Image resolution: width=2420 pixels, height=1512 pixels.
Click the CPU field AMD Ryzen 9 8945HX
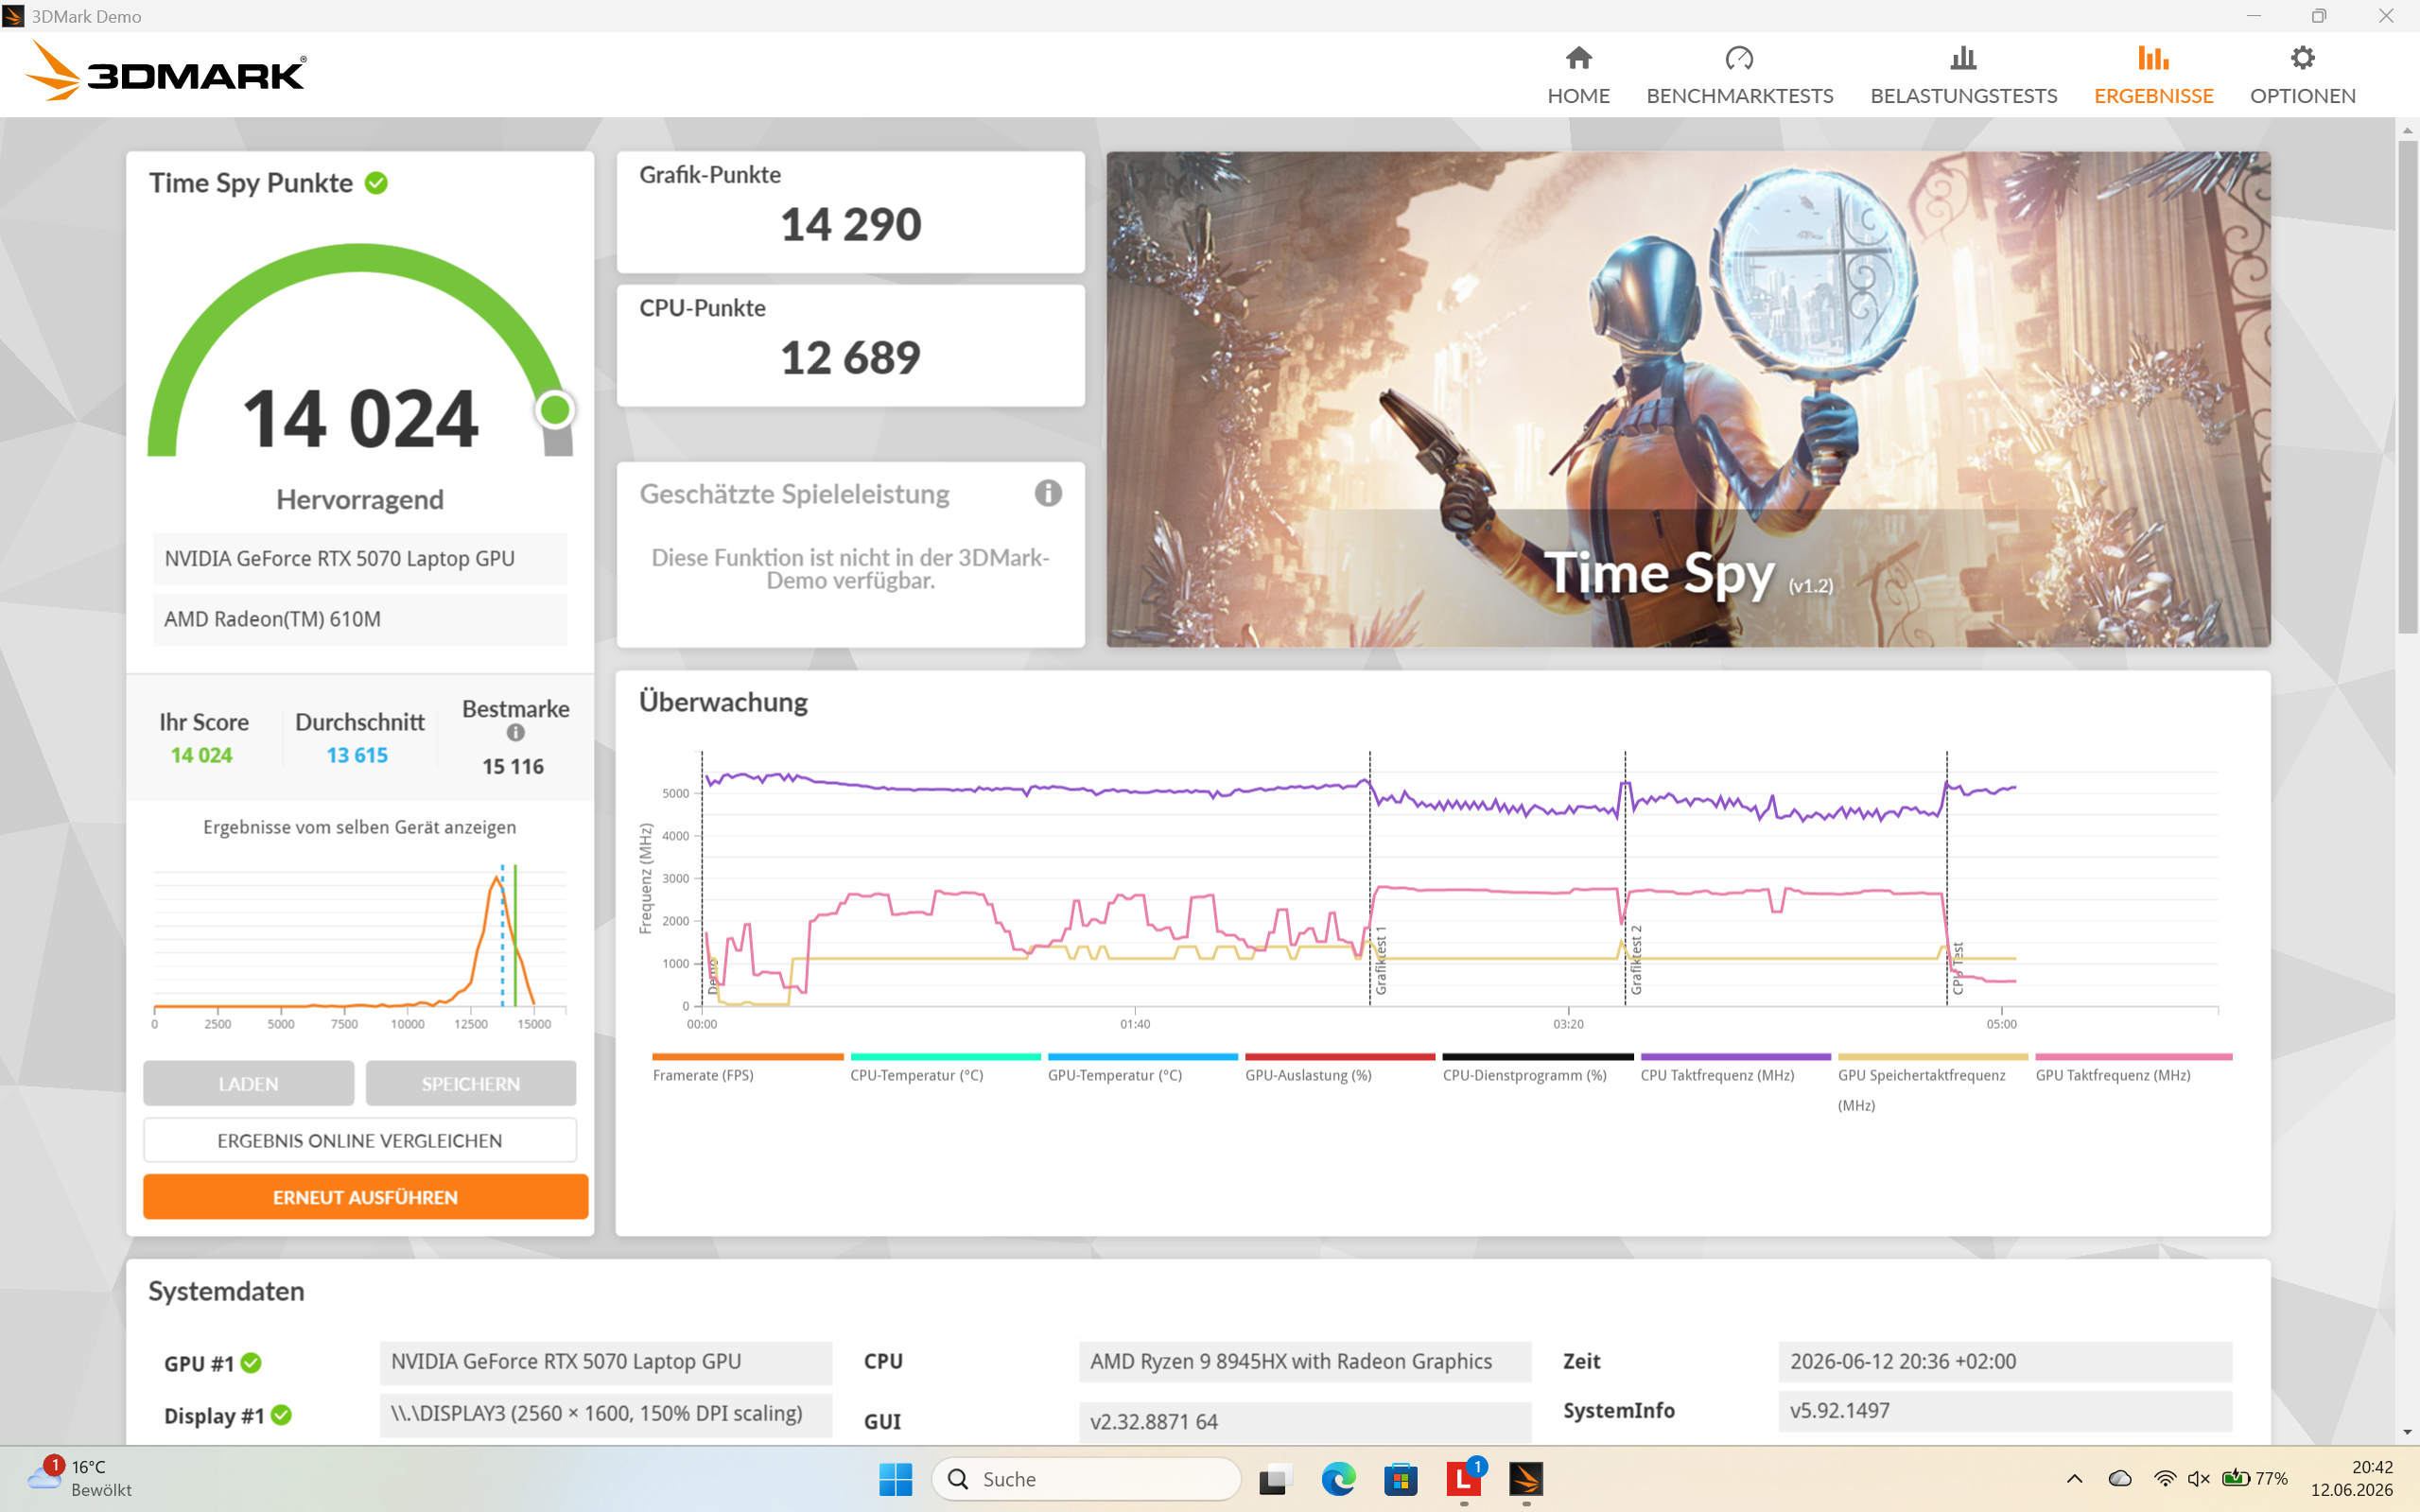1305,1361
